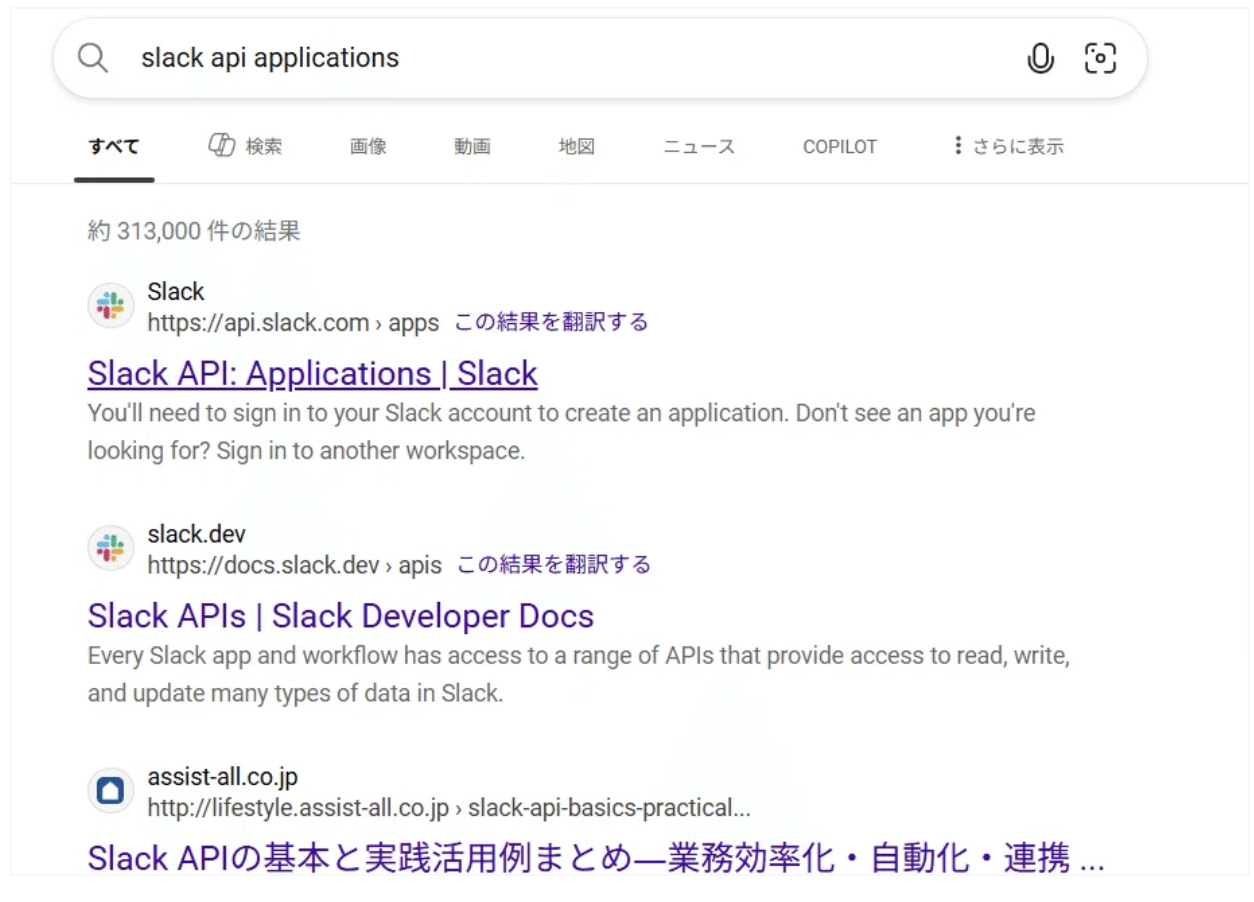Click the Slack favicon of slack.dev result
Image resolution: width=1254 pixels, height=902 pixels.
pos(111,547)
